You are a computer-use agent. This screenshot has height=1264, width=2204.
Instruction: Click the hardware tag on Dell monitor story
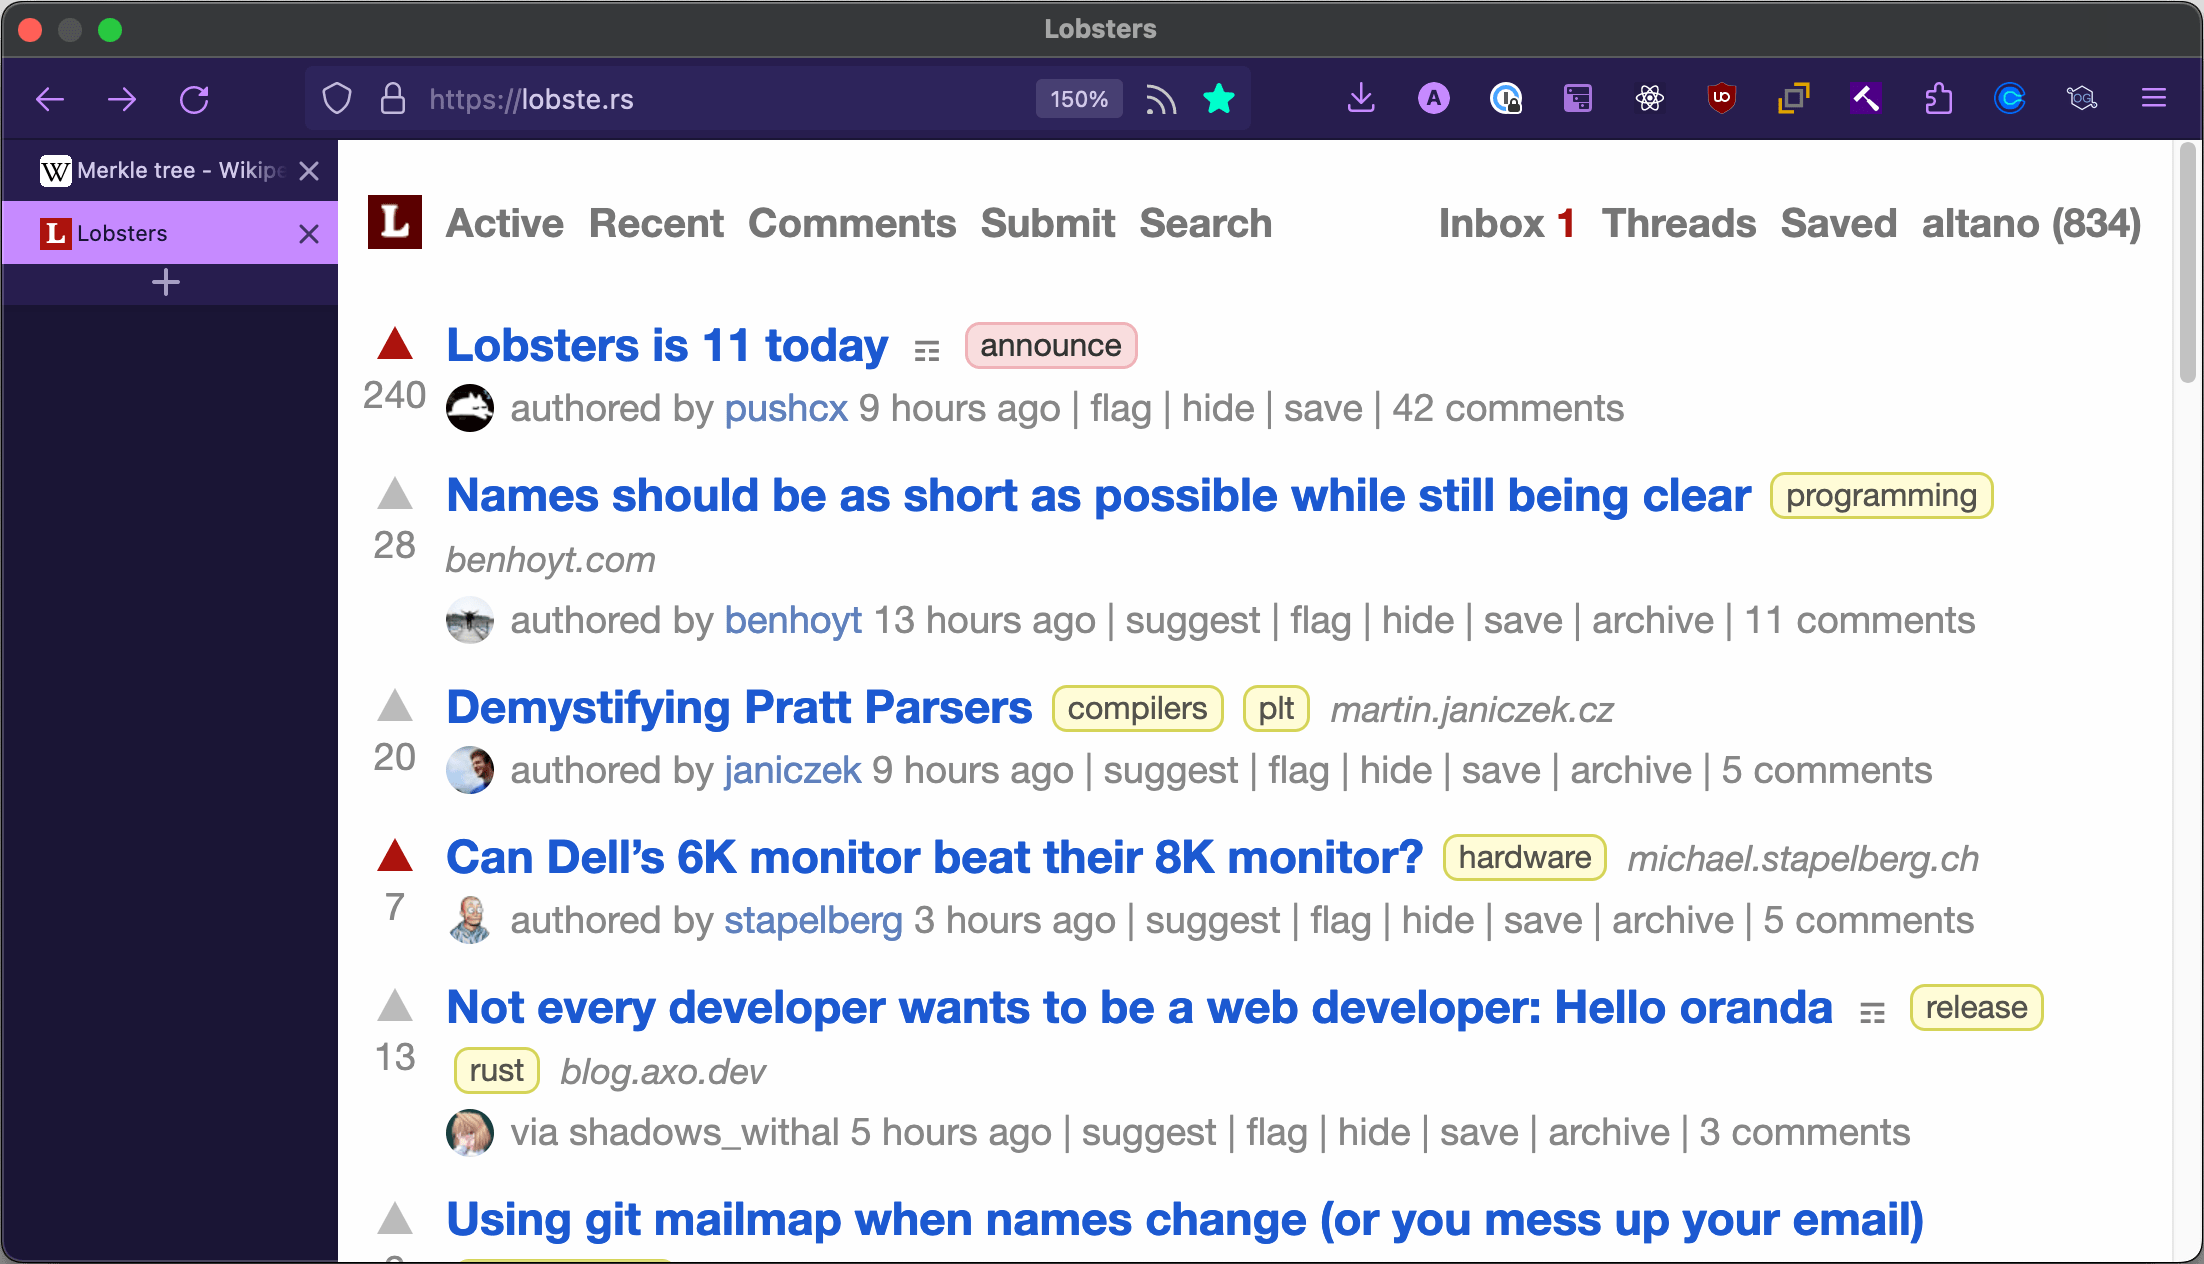[x=1524, y=857]
